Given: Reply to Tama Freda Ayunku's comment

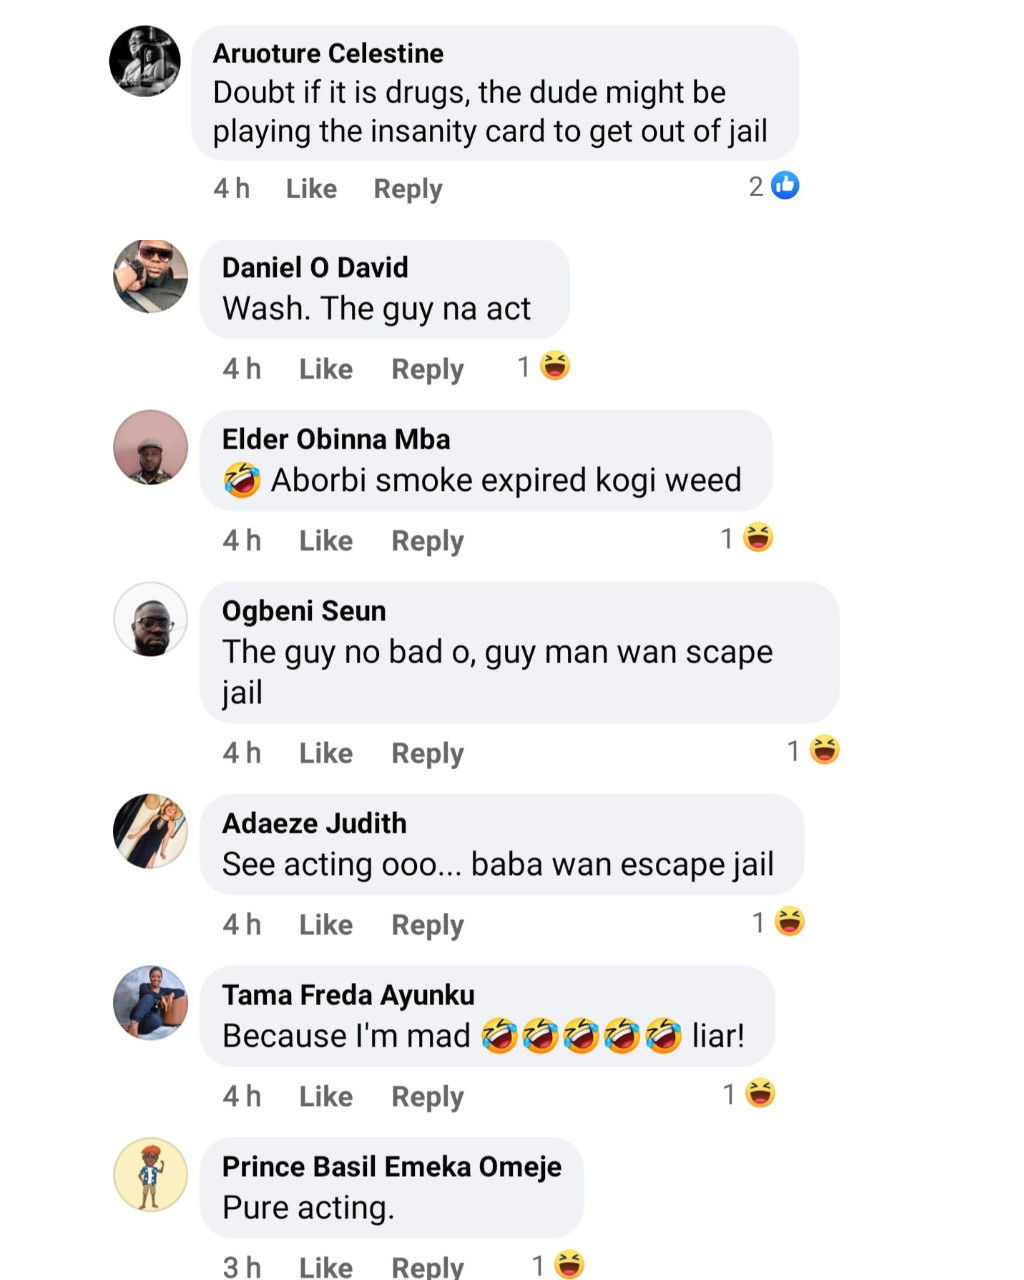Looking at the screenshot, I should (427, 1097).
